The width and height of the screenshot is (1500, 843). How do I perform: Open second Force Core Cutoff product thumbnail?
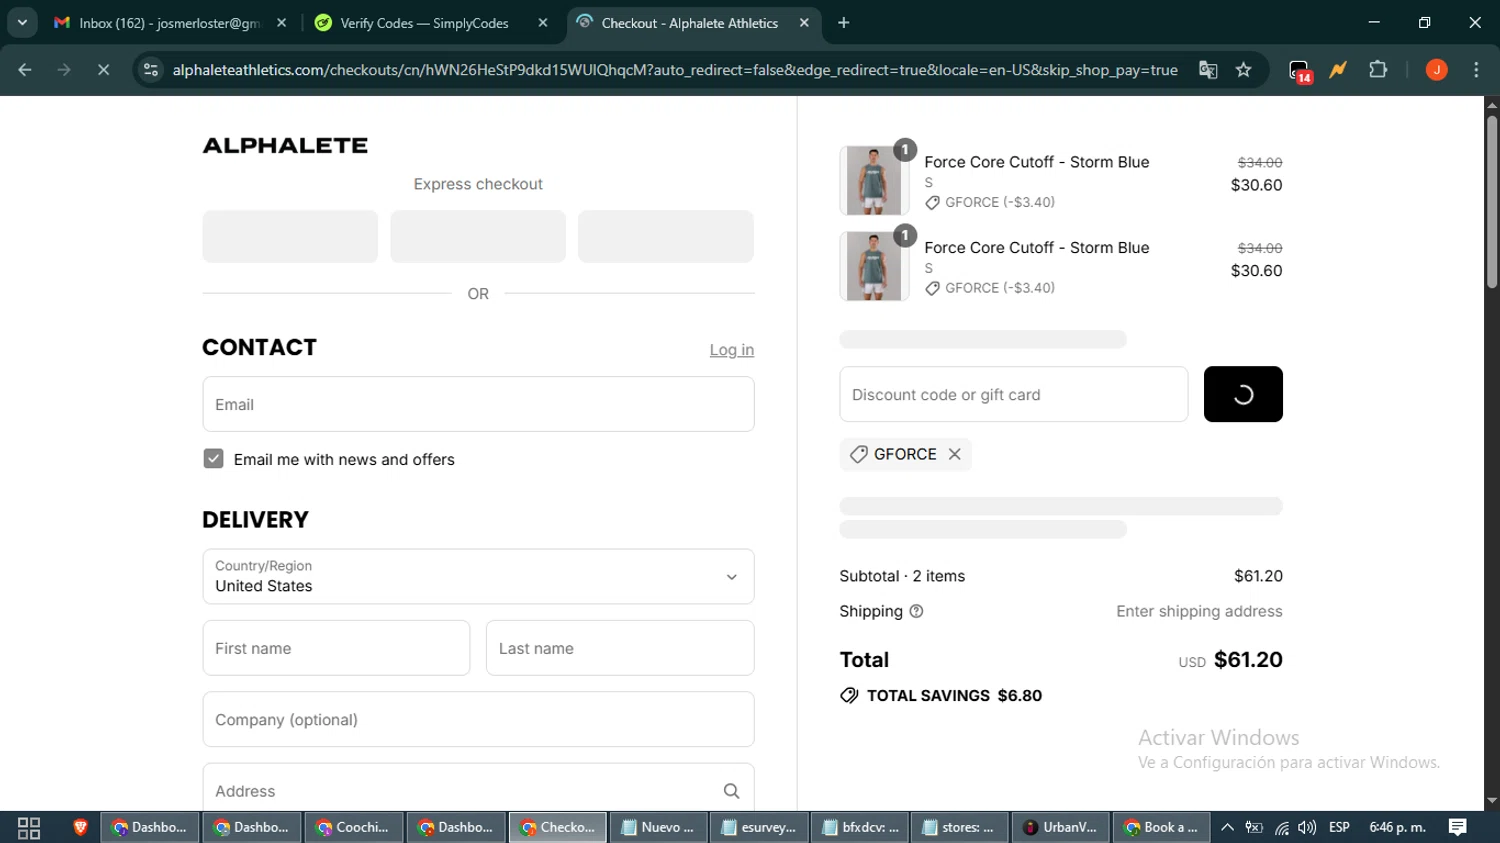pyautogui.click(x=874, y=266)
